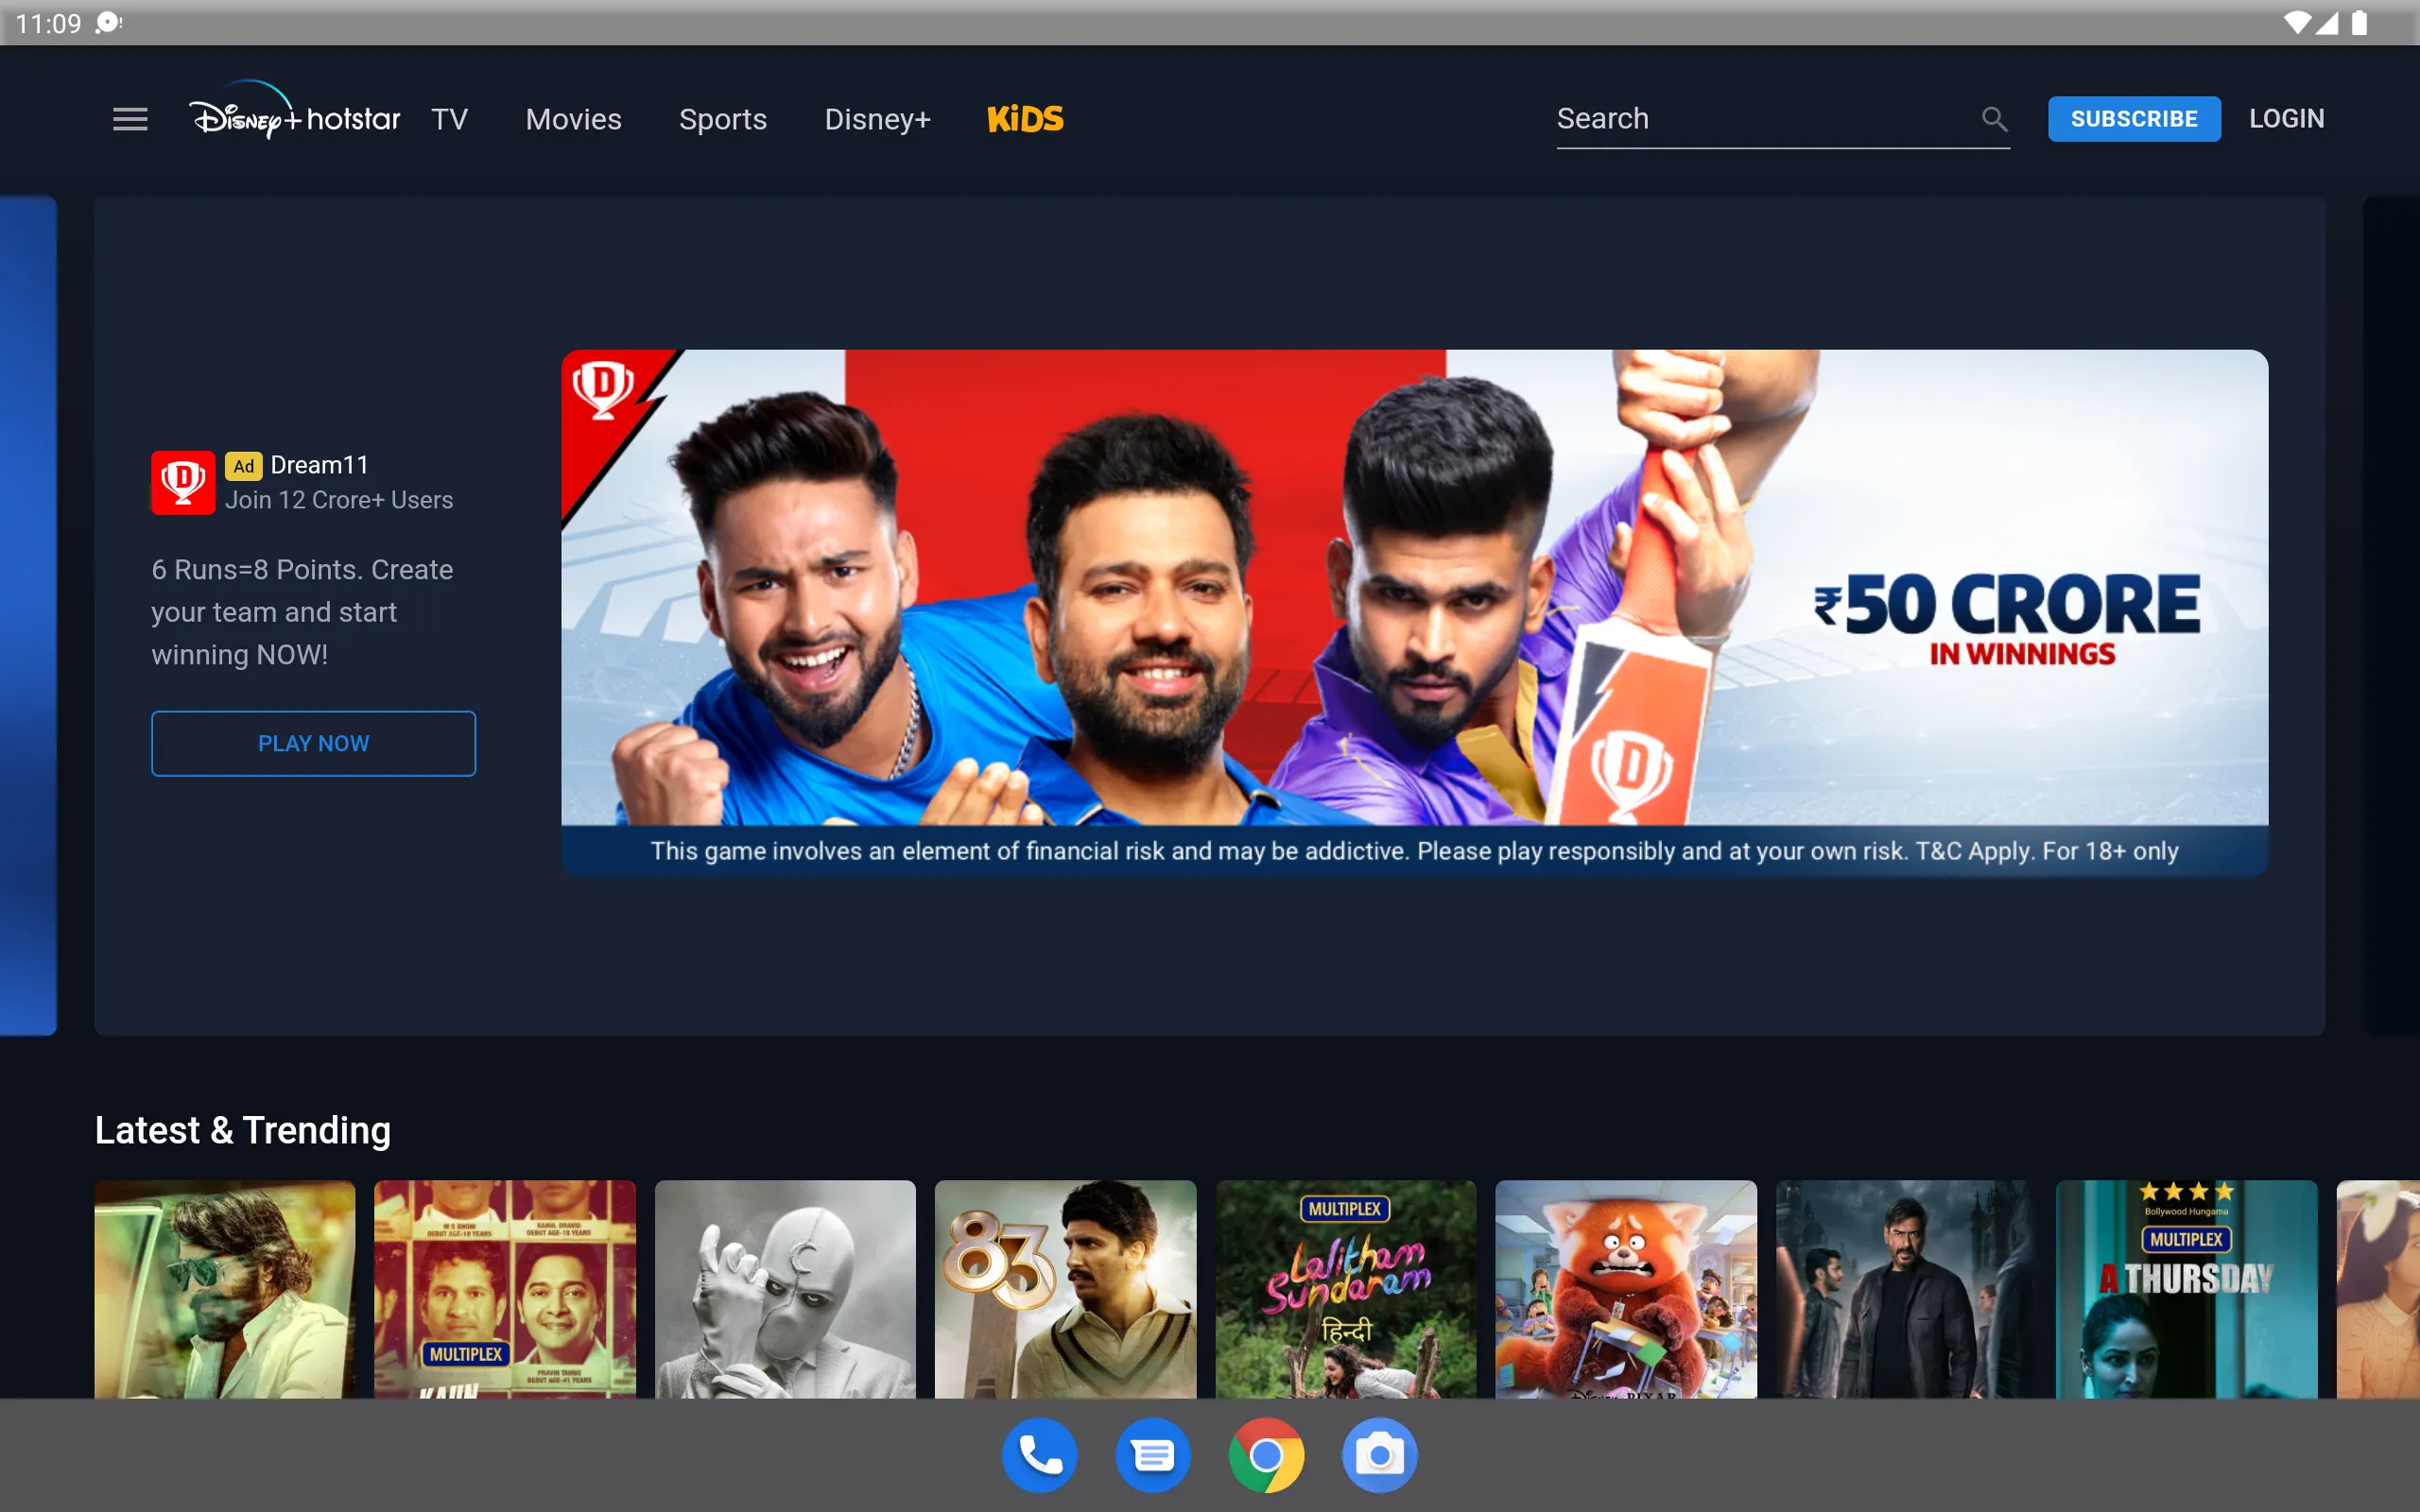The image size is (2420, 1512).
Task: Open the hamburger menu icon
Action: pos(129,118)
